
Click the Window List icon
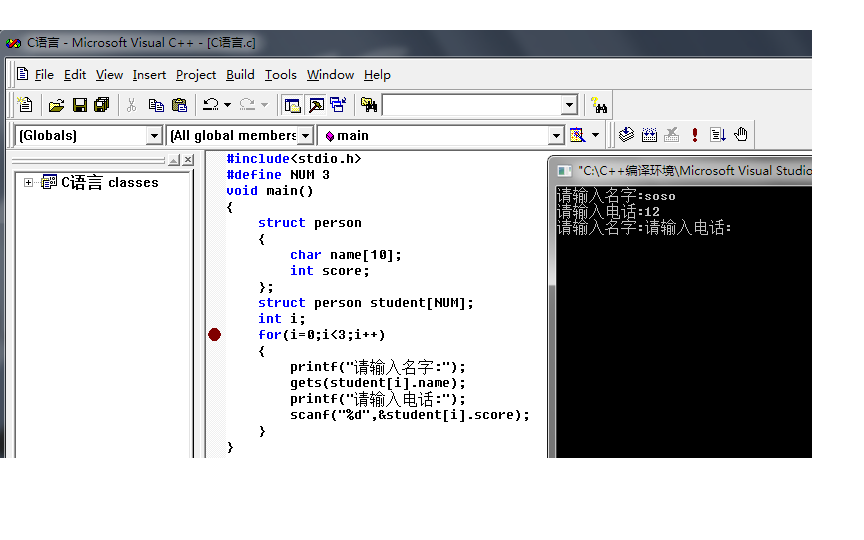(x=338, y=105)
